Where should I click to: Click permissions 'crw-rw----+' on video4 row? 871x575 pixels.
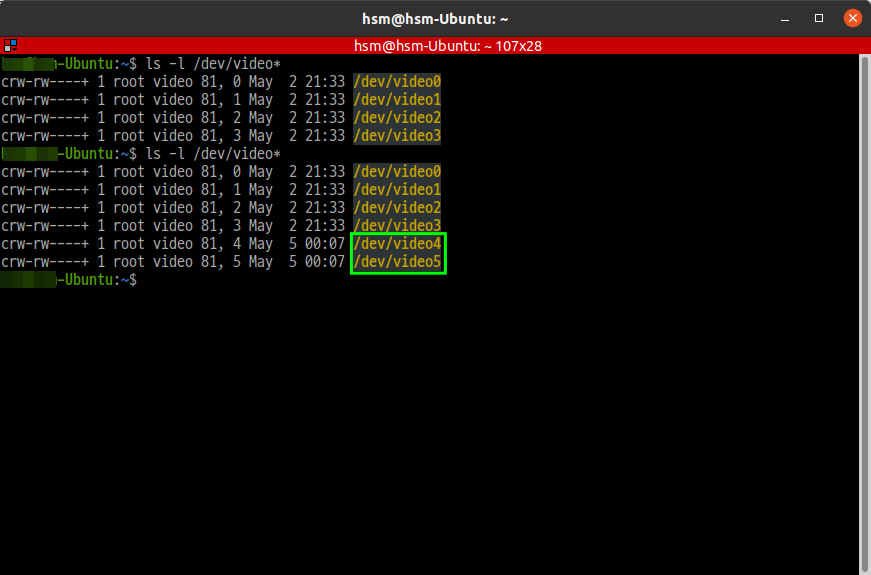coord(45,243)
